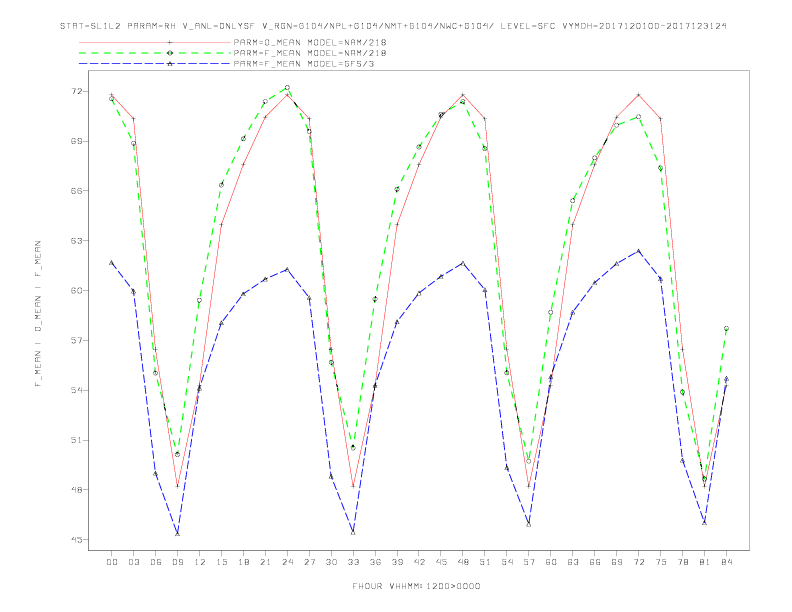The height and width of the screenshot is (612, 792).
Task: Click x-axis forecast hour label 48
Action: 463,562
